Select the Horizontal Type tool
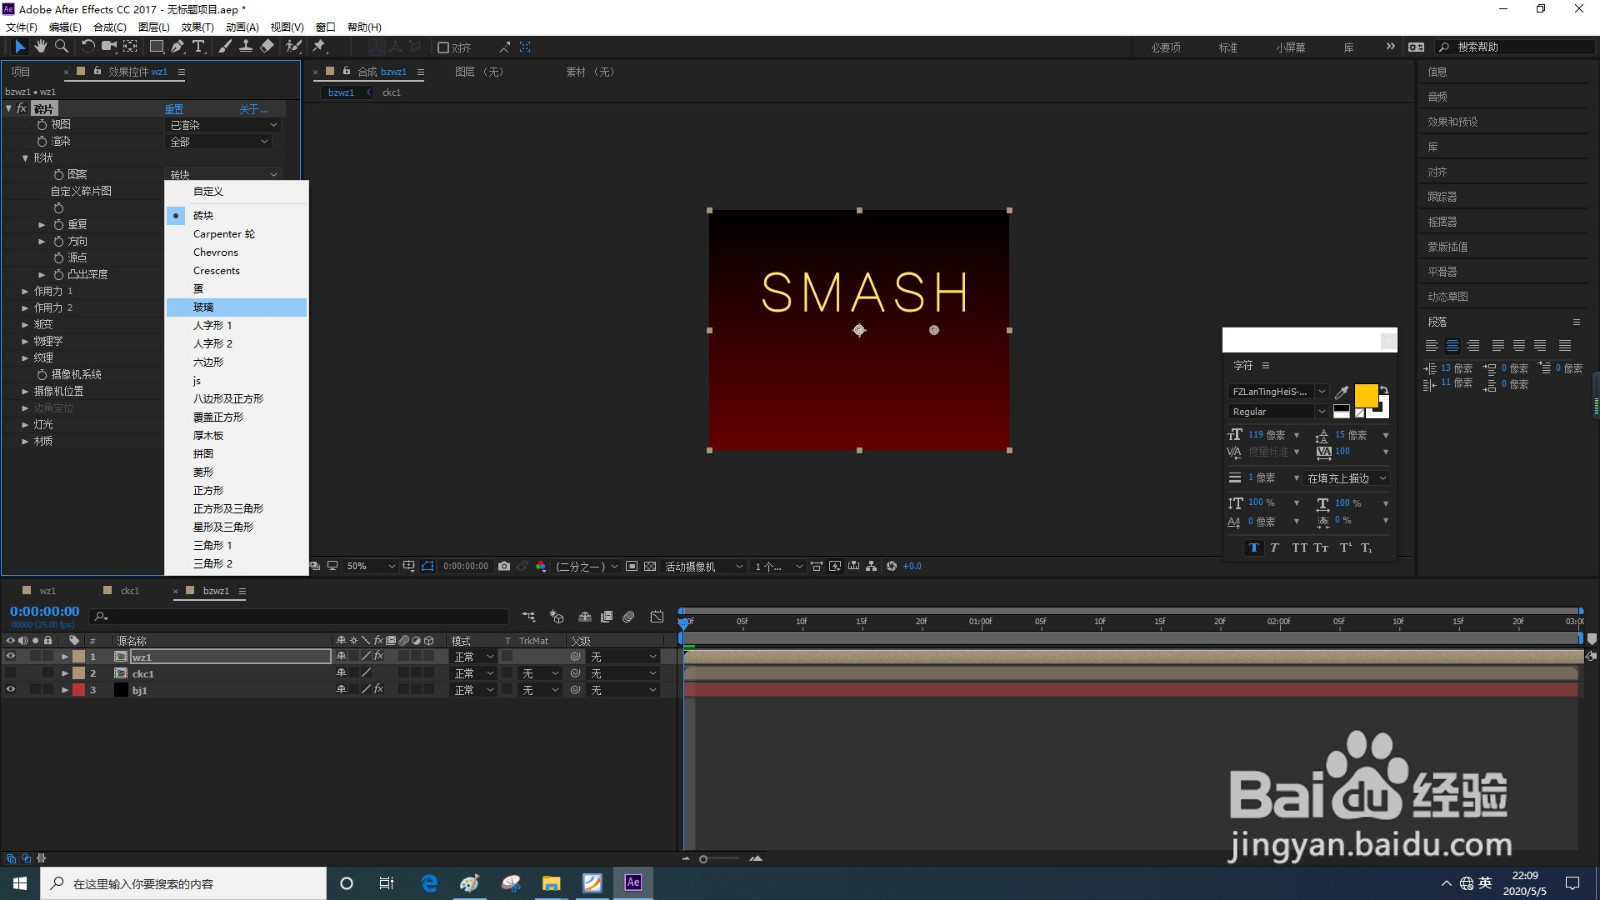The image size is (1600, 900). point(198,46)
